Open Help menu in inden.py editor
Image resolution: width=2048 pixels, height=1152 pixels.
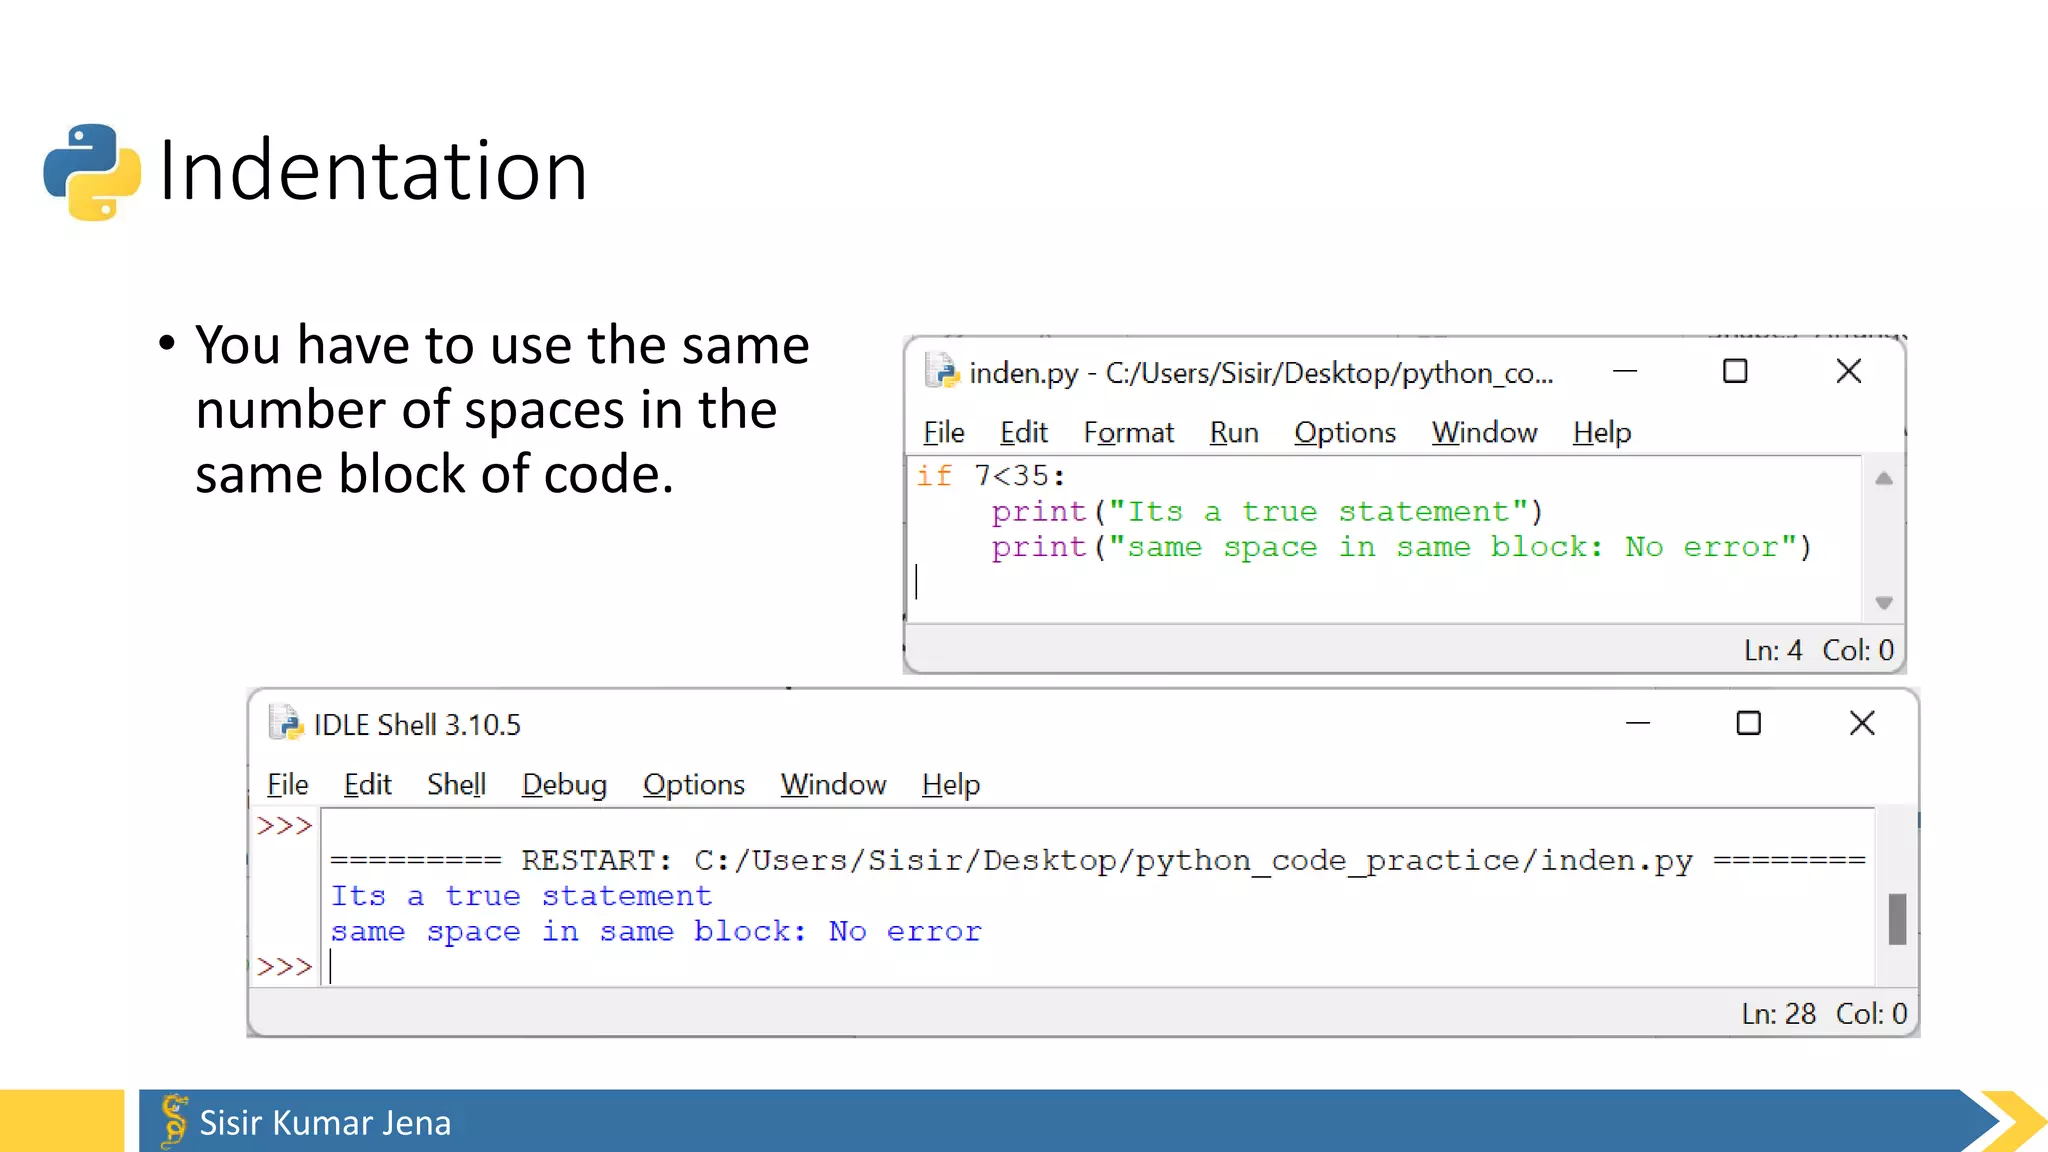[x=1601, y=432]
